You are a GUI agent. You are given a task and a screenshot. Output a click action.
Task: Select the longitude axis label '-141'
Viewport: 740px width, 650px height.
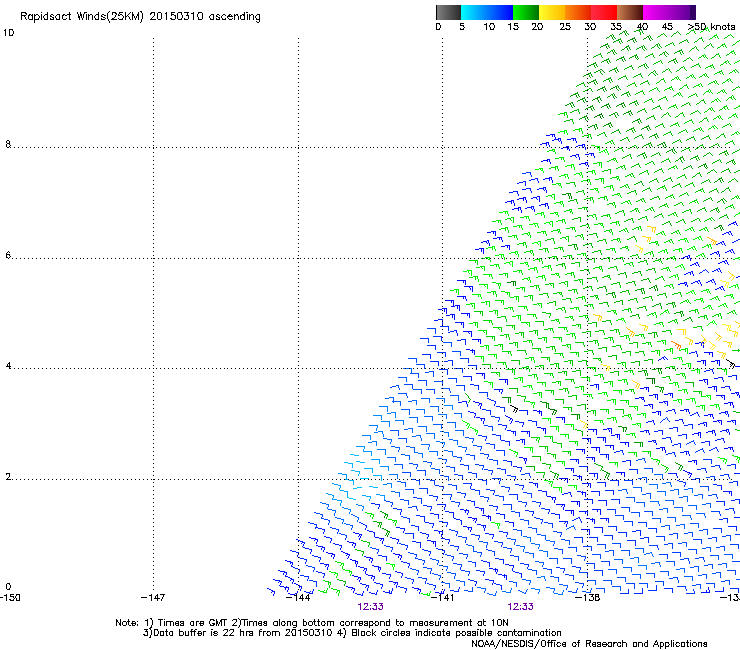click(443, 598)
